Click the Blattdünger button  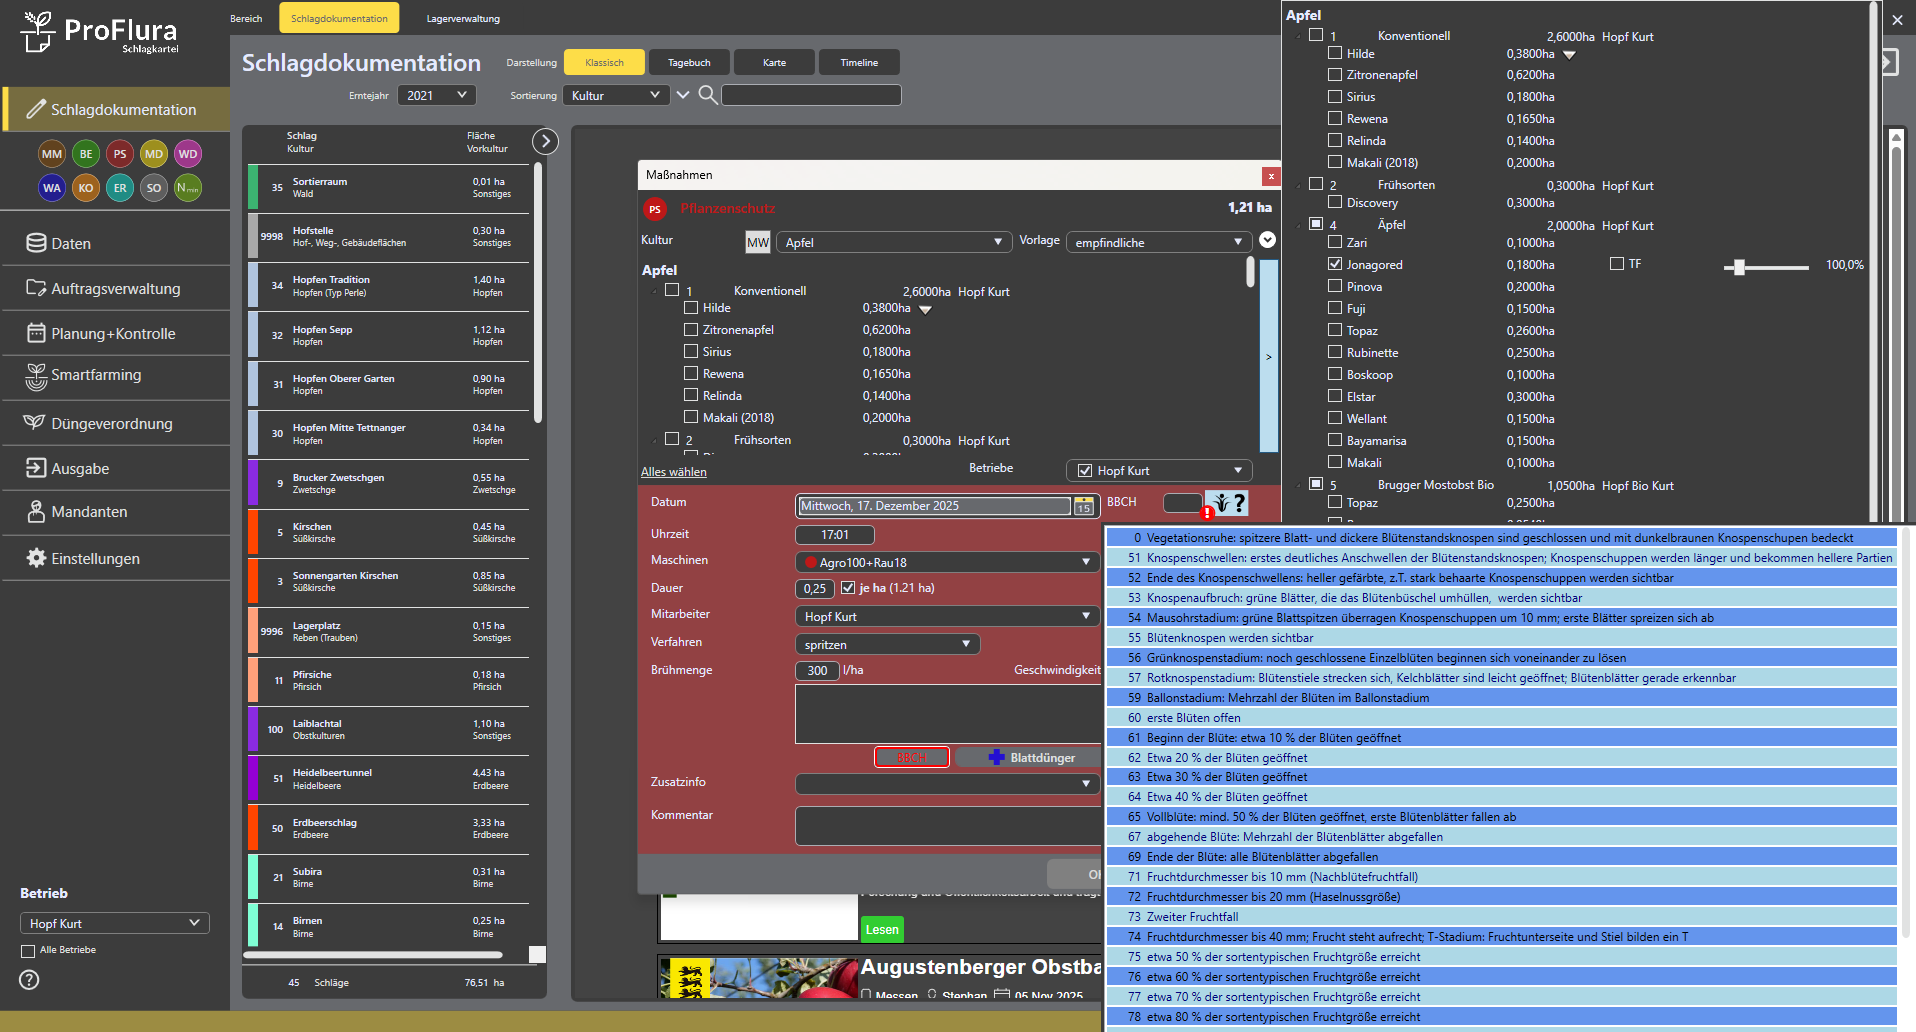pyautogui.click(x=1031, y=758)
